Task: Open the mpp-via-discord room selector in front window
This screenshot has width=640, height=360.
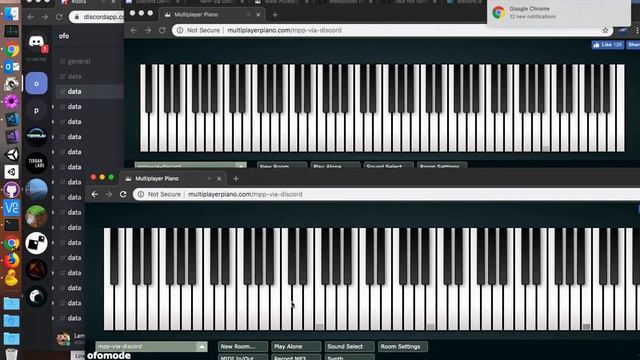Action: point(151,347)
